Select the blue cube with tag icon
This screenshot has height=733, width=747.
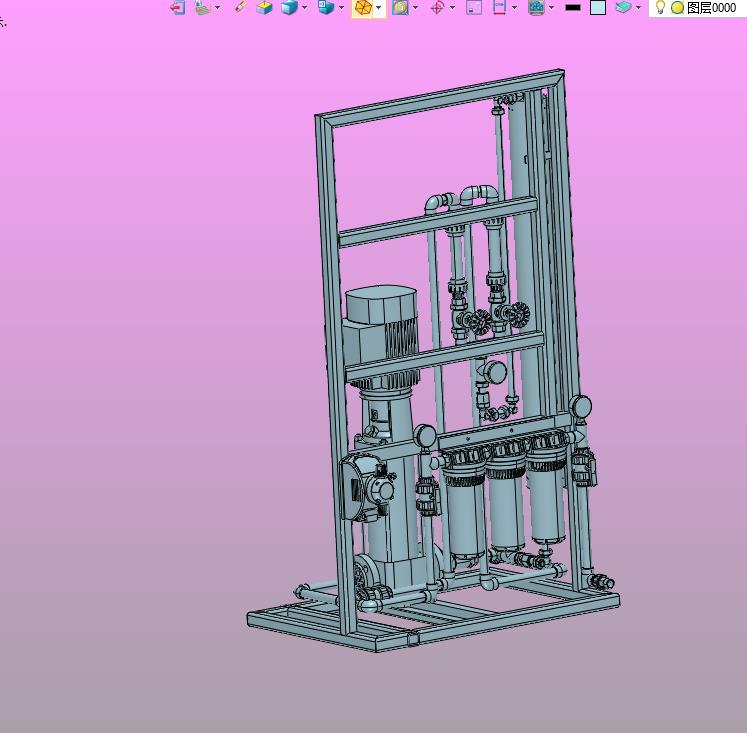coord(326,7)
